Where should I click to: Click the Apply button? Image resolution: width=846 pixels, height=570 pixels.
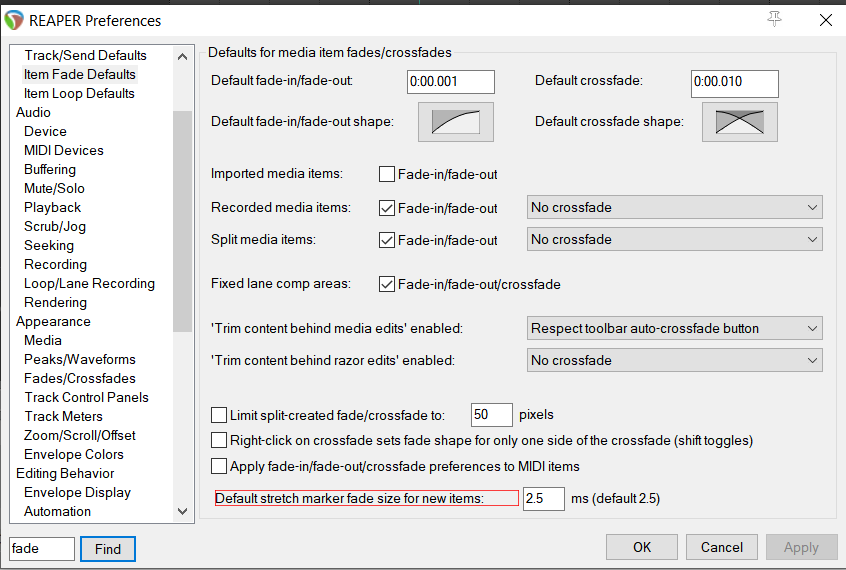[801, 547]
